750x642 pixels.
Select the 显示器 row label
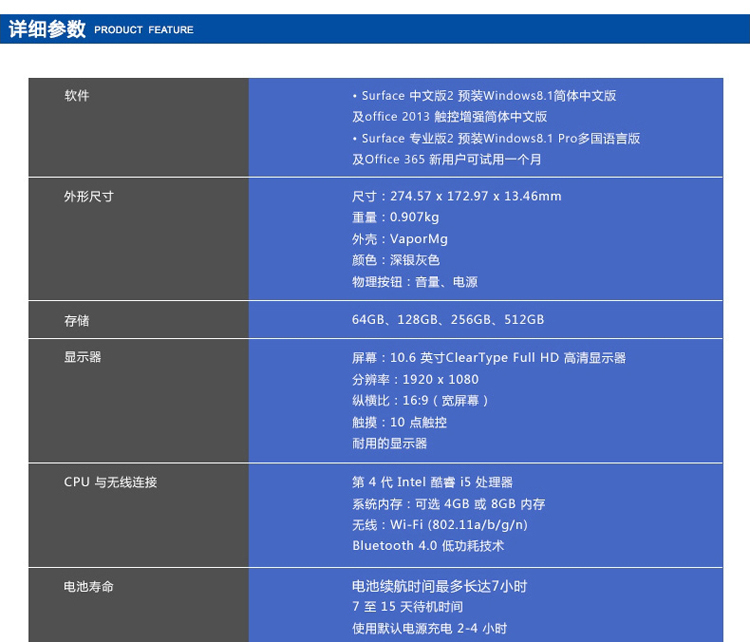point(83,357)
